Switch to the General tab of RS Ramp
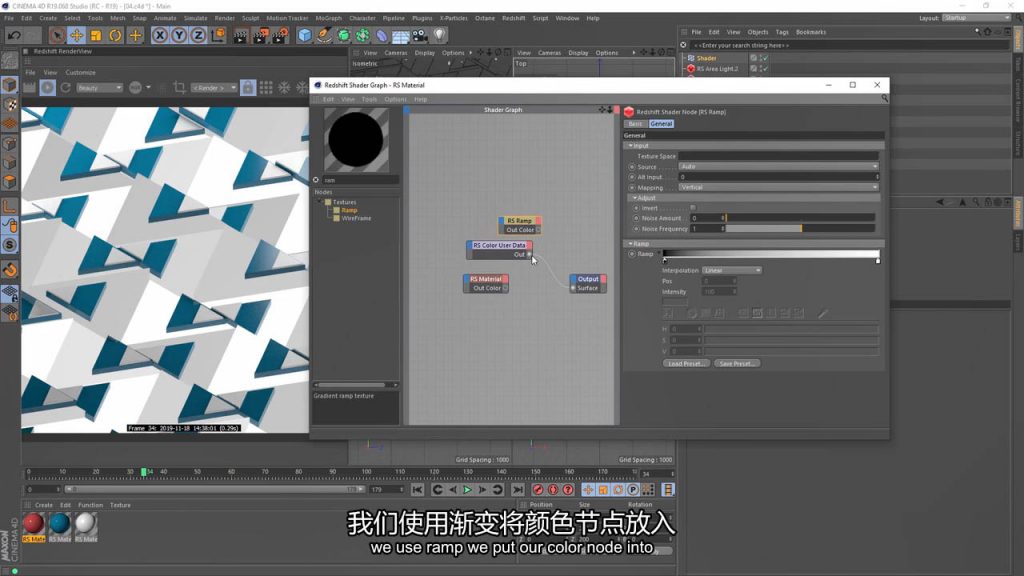Image resolution: width=1024 pixels, height=576 pixels. [661, 123]
